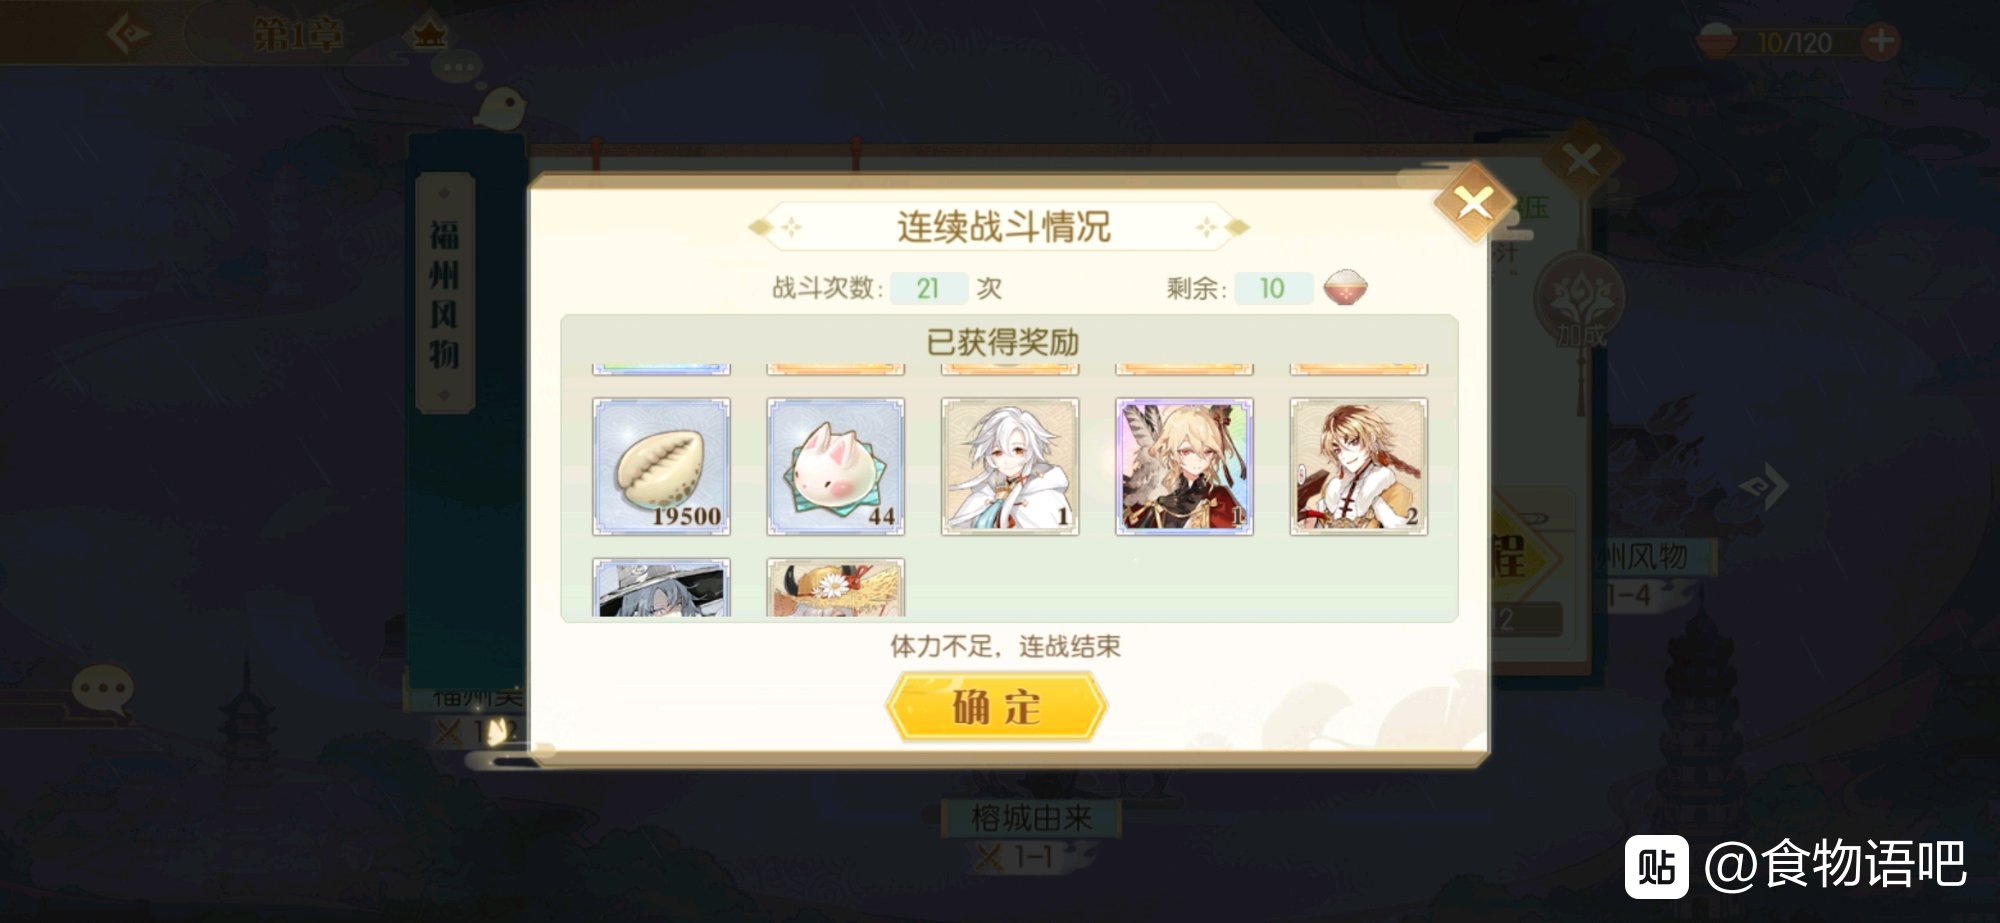Viewport: 2000px width, 923px height.
Task: Select the purple-framed blonde character card
Action: click(x=1184, y=466)
